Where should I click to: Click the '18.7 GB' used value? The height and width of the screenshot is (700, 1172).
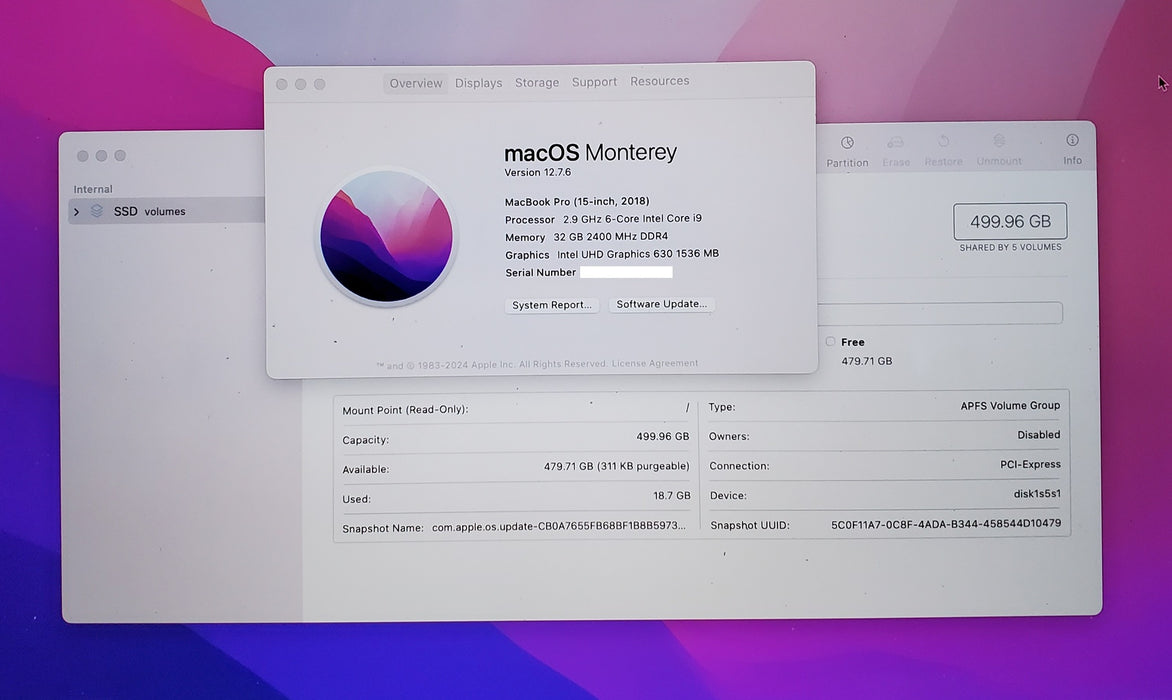671,495
